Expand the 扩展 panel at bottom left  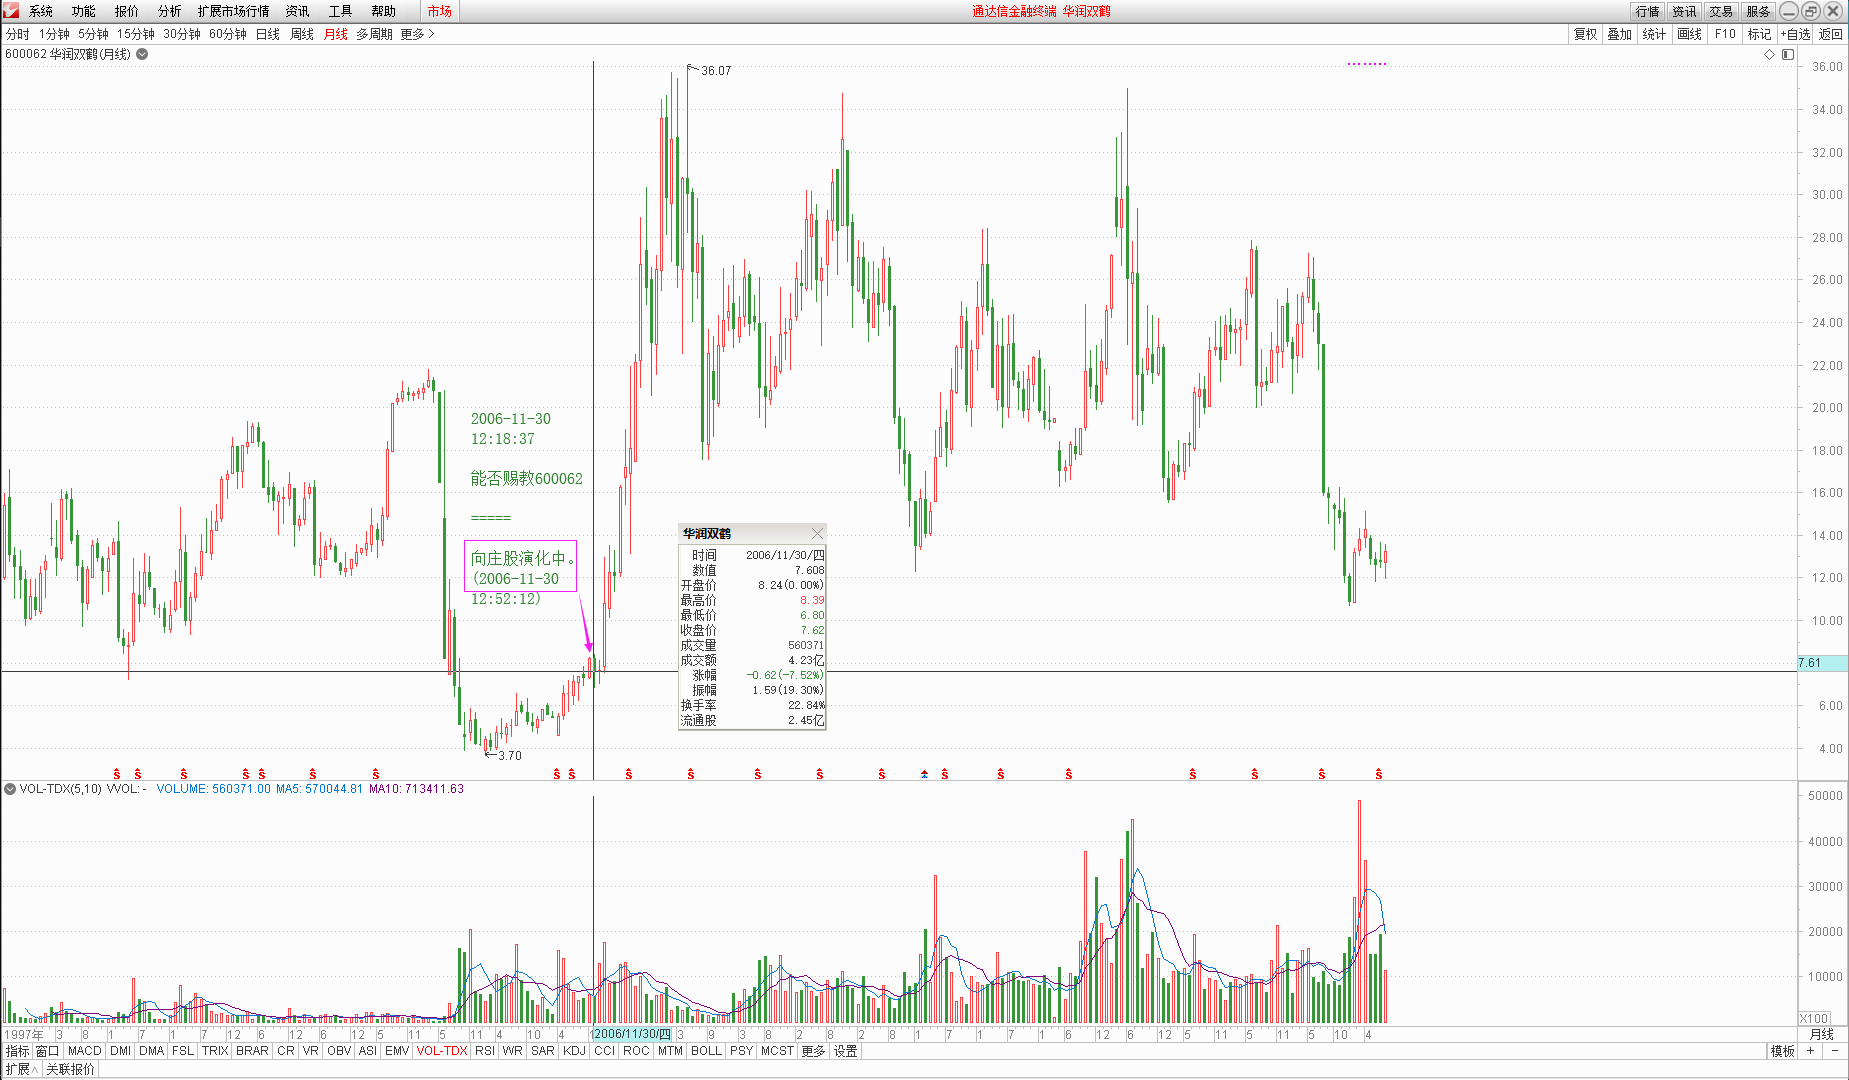click(x=21, y=1069)
